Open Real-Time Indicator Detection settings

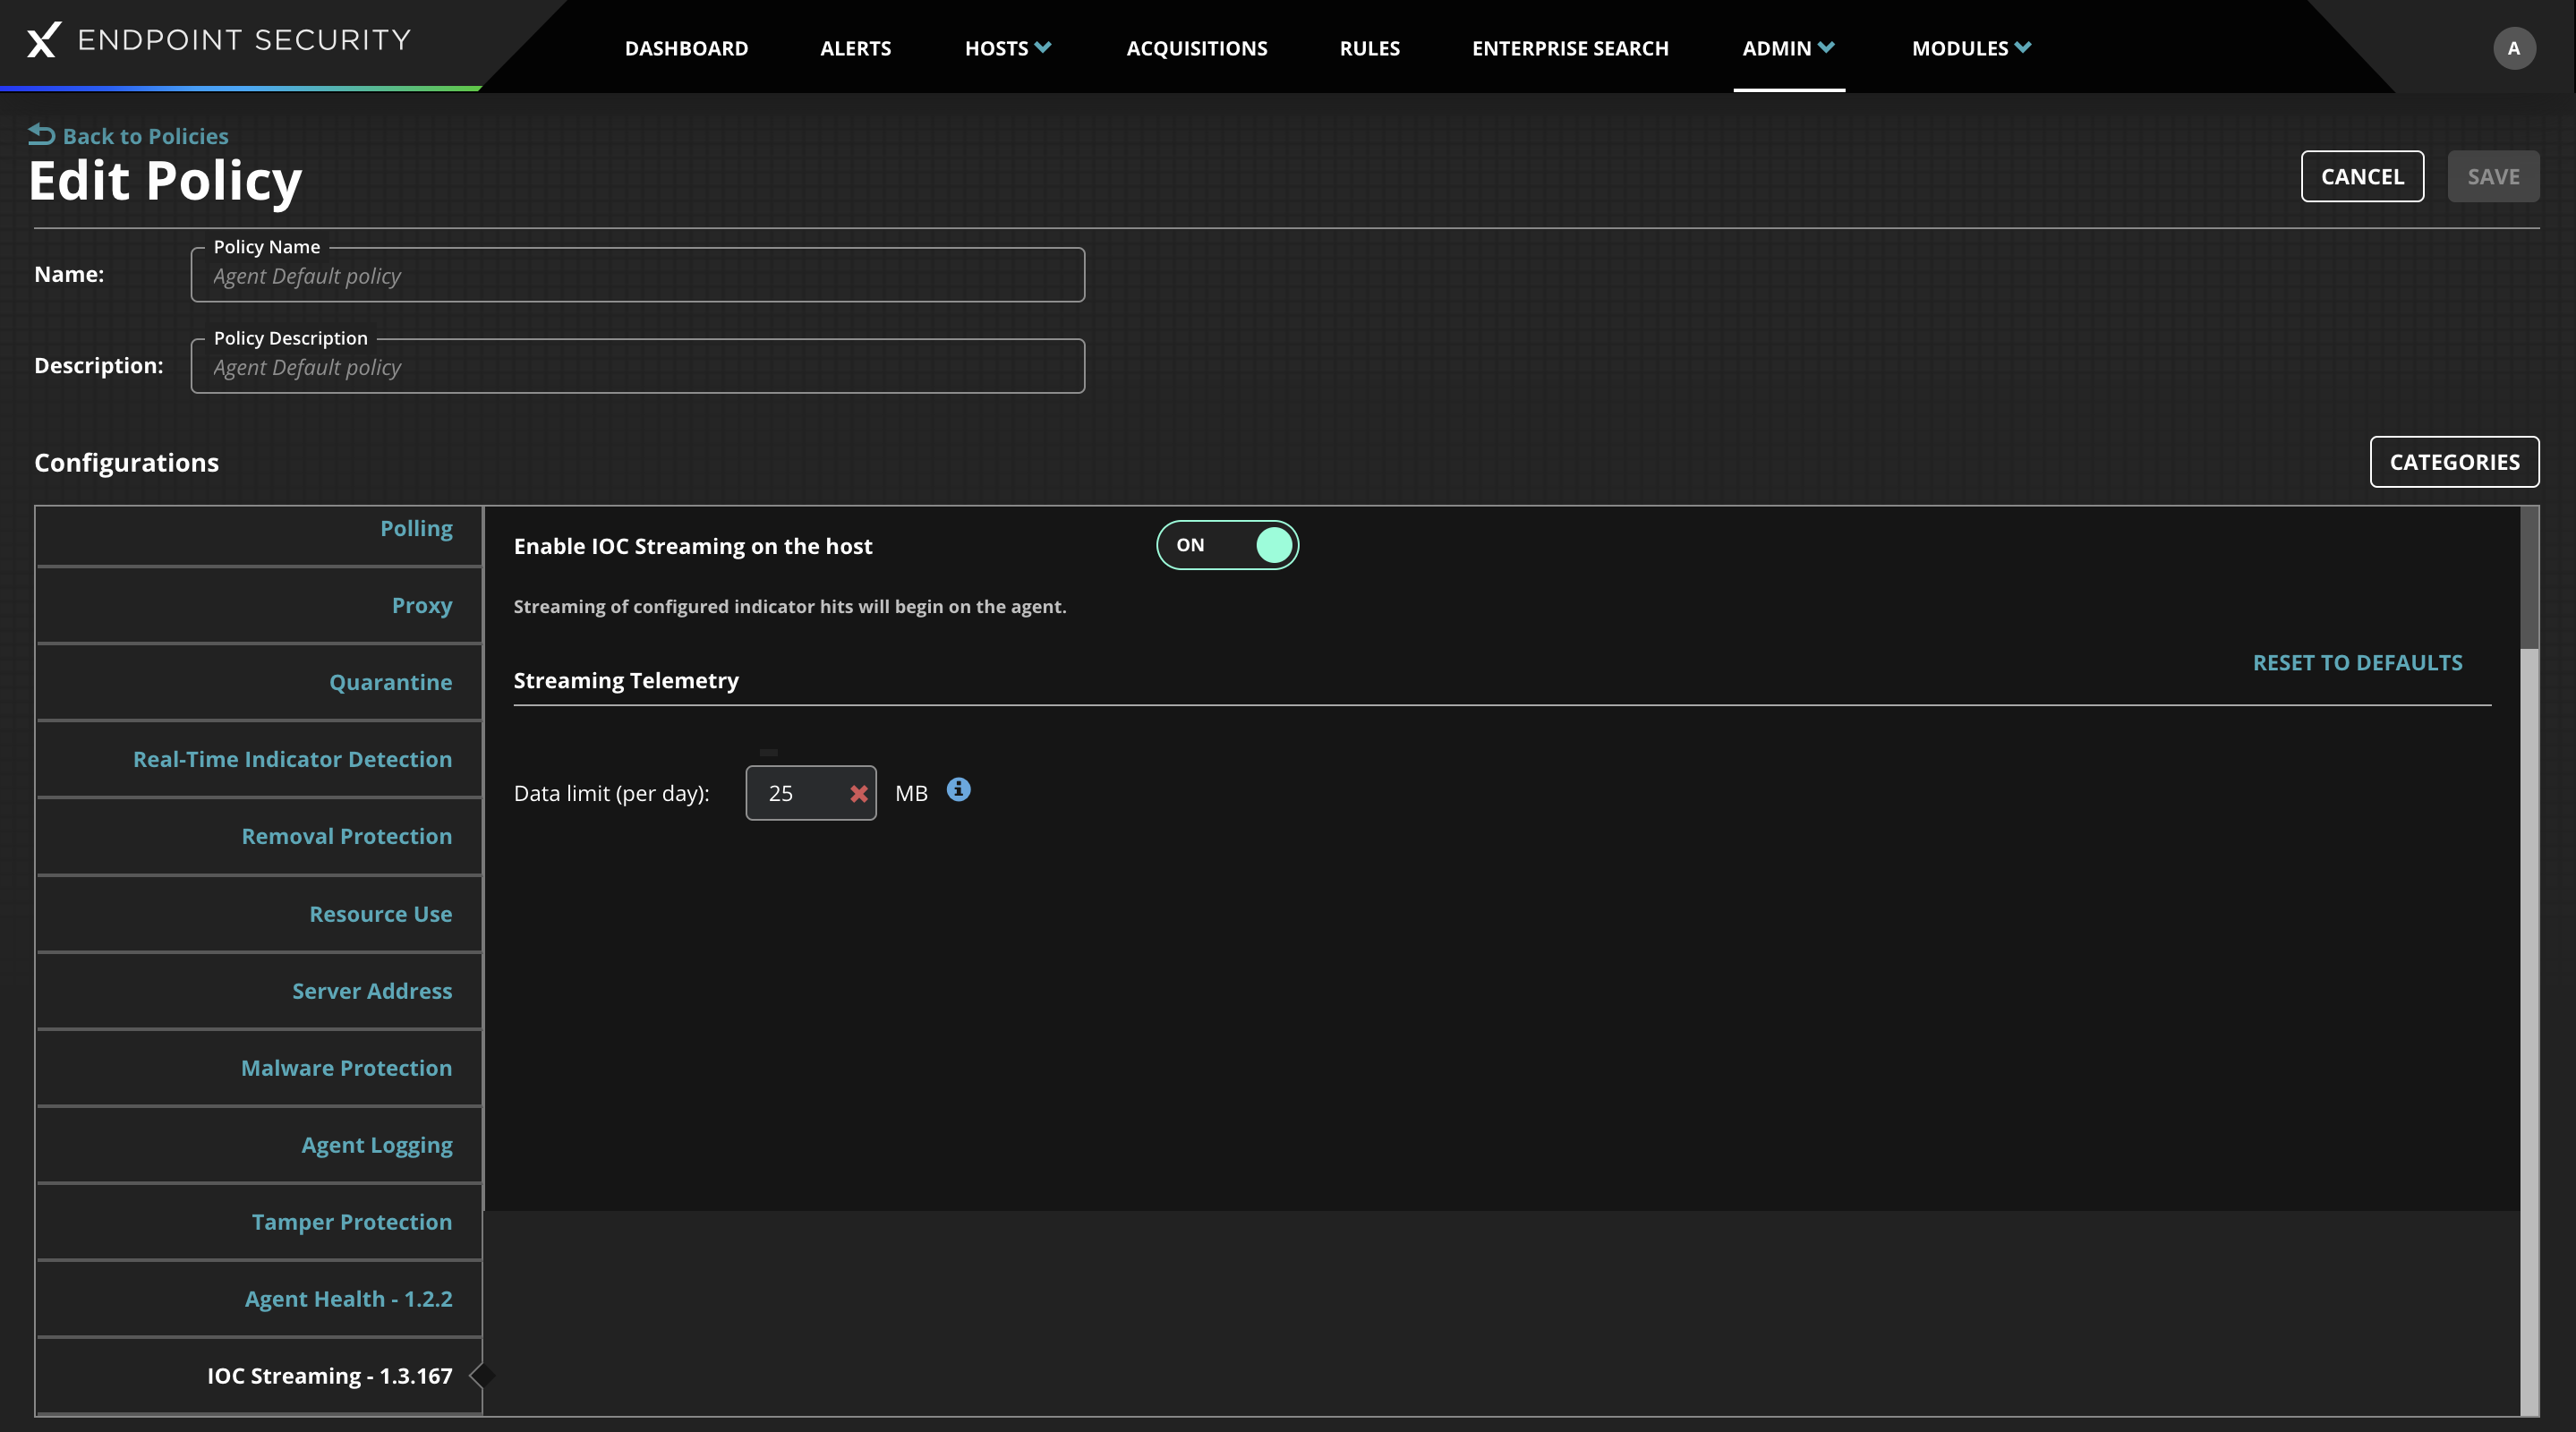[259, 760]
